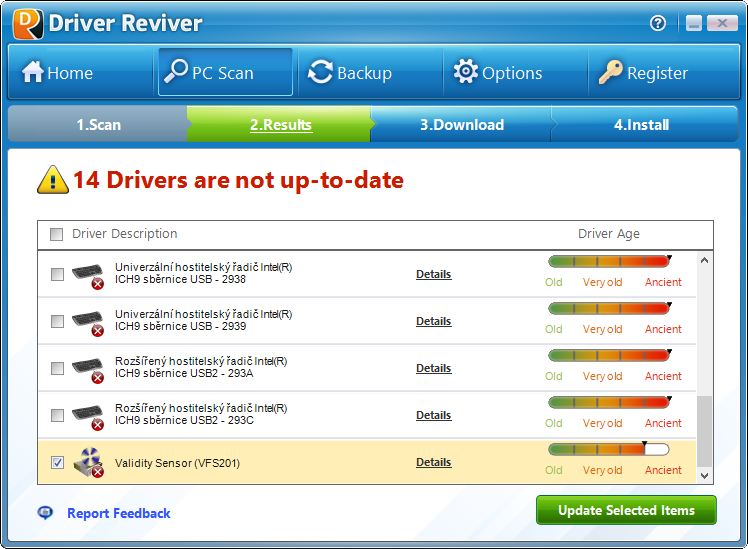Click the driver list scroll-up arrow
The image size is (748, 549).
[x=704, y=260]
